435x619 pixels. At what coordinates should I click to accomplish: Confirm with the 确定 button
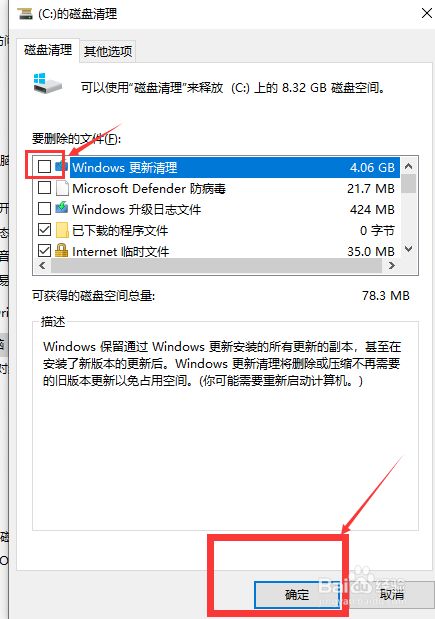coord(296,595)
